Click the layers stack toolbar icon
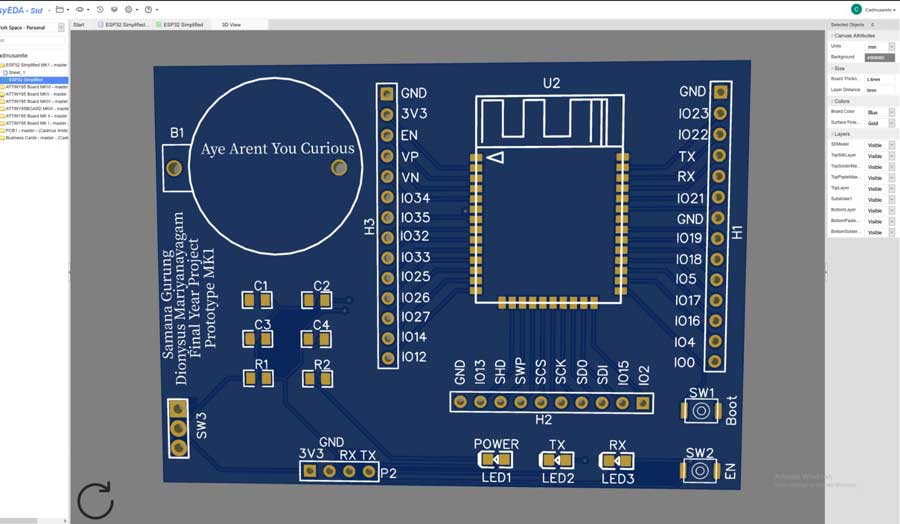The width and height of the screenshot is (900, 524). click(x=114, y=9)
